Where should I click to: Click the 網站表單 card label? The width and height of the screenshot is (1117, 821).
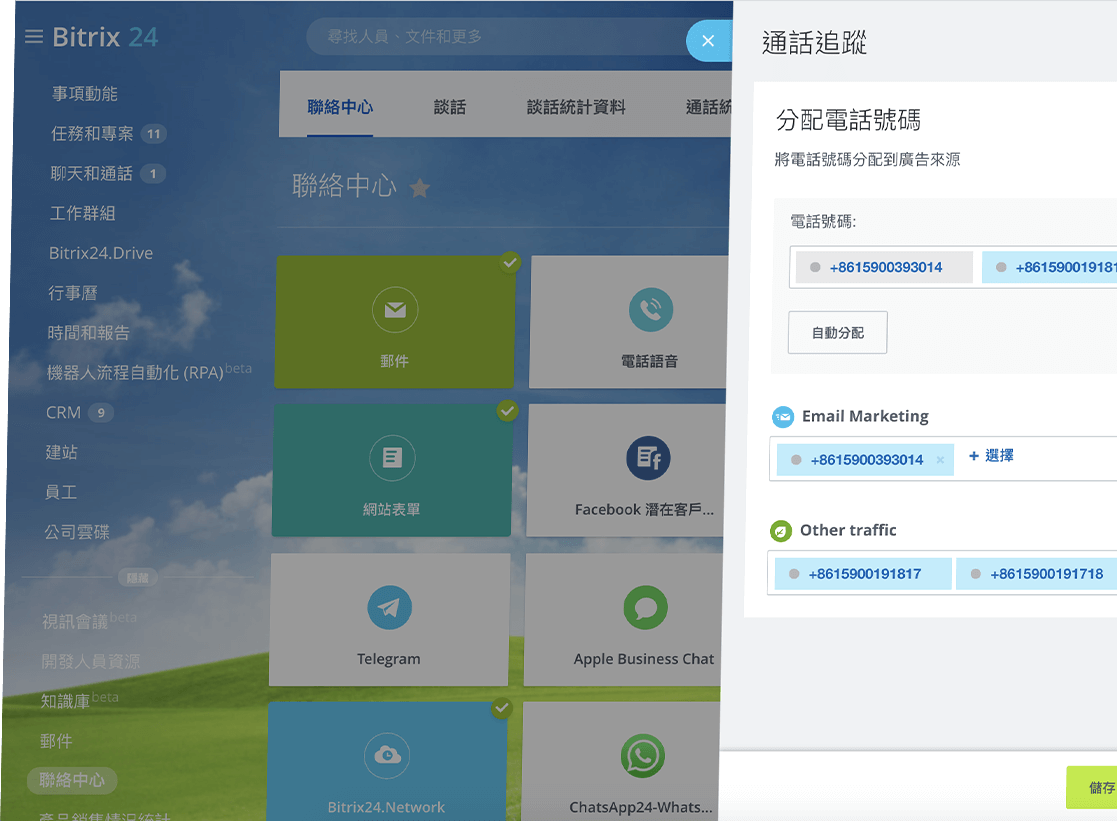tap(391, 510)
